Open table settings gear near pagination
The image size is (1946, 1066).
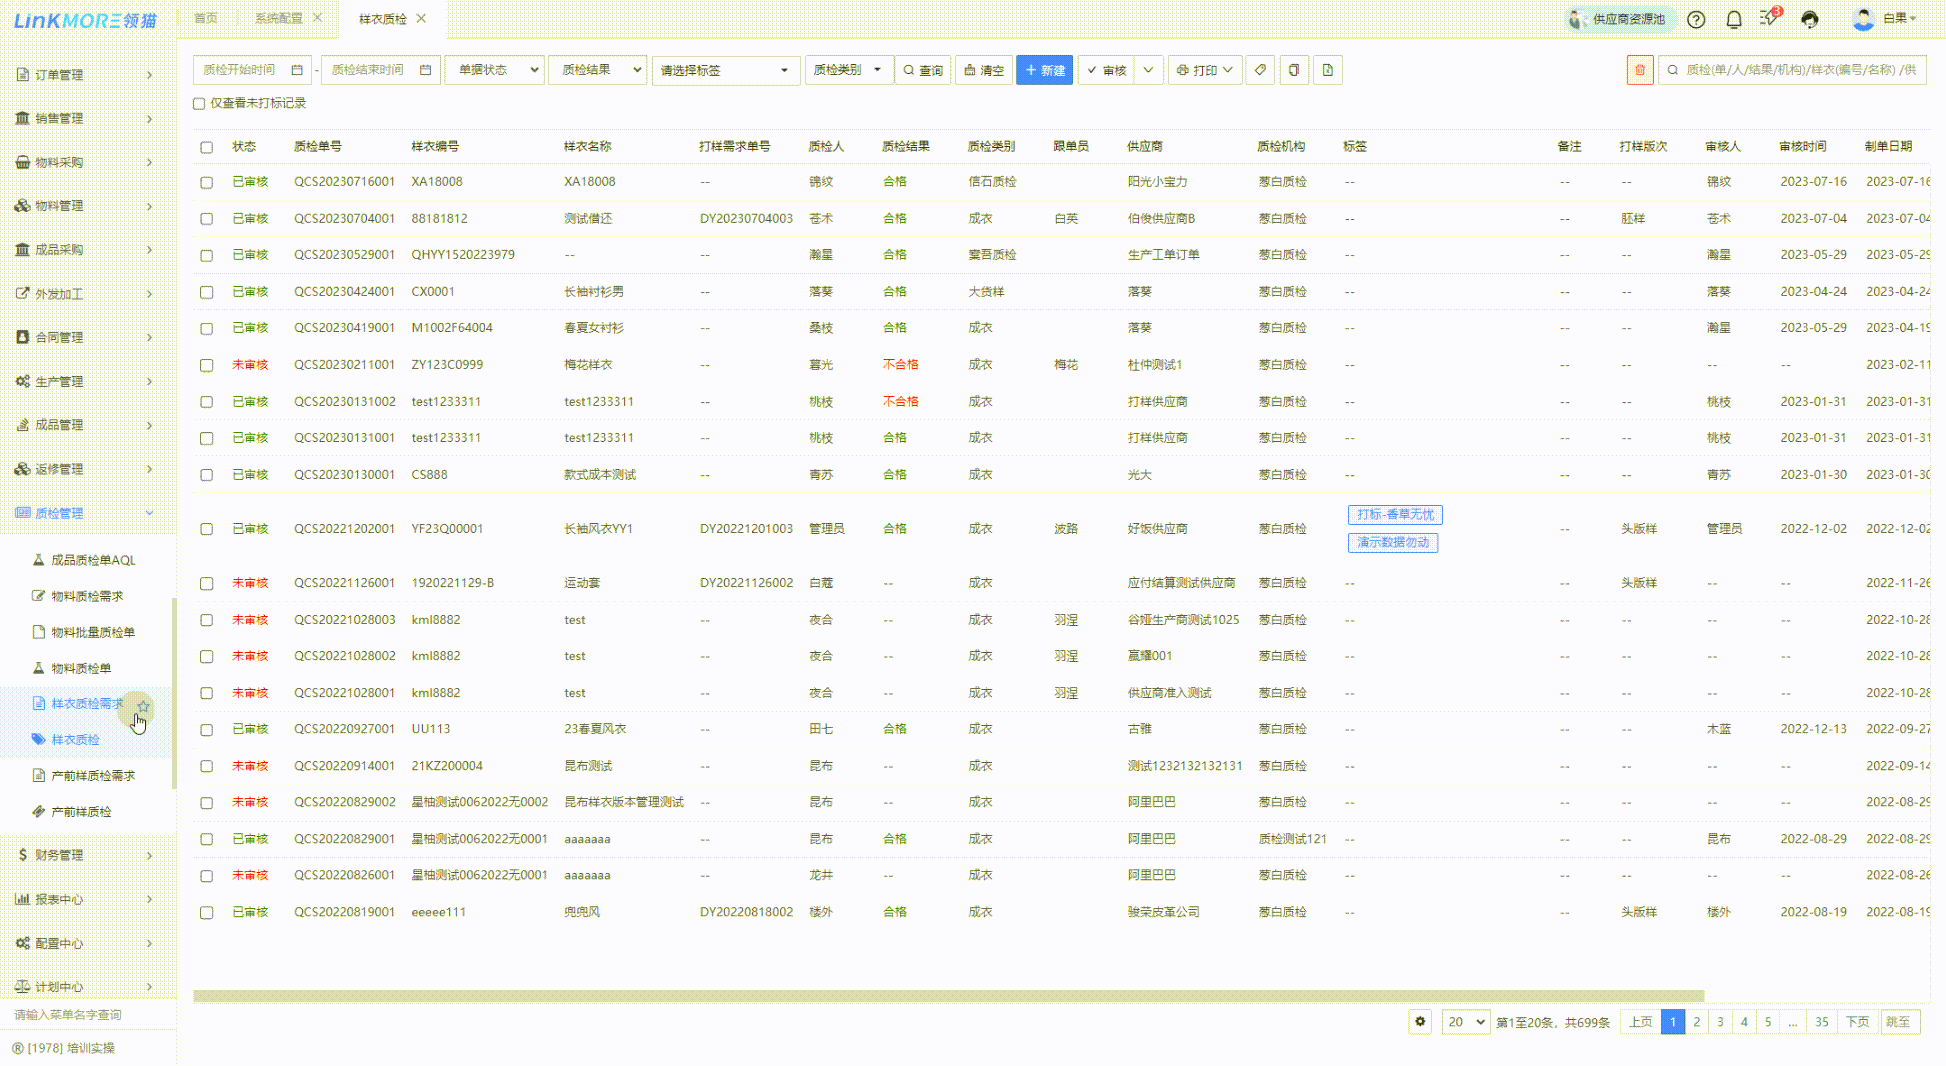coord(1420,1022)
